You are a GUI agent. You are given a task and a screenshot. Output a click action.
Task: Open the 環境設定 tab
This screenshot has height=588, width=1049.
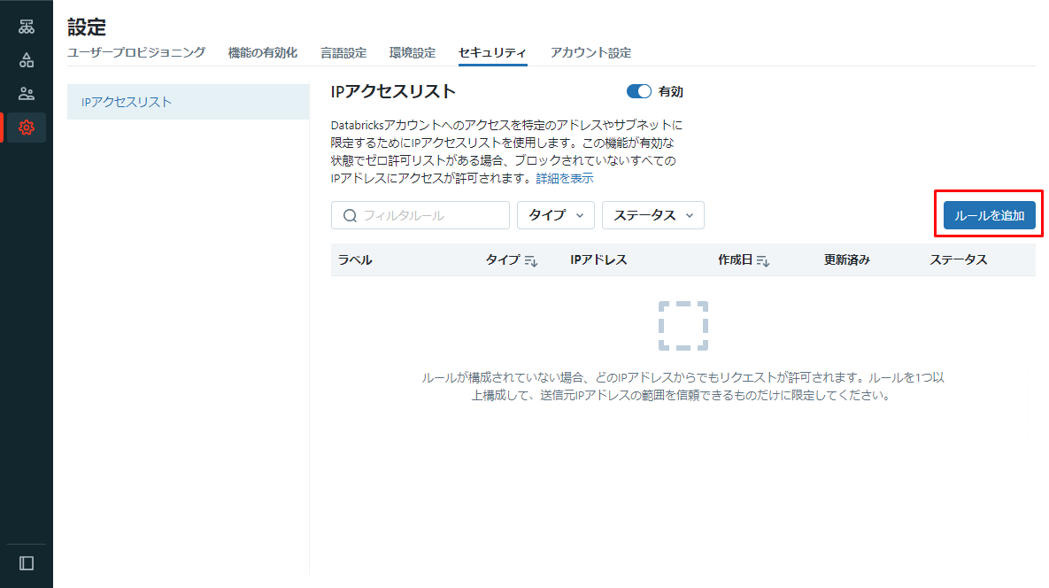(412, 53)
